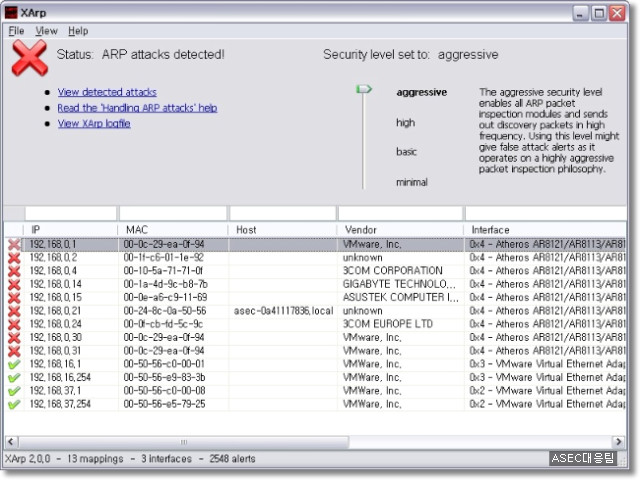Click the red X icon beside 192.168.0.21
Screen dimensions: 640x480
(x=14, y=311)
